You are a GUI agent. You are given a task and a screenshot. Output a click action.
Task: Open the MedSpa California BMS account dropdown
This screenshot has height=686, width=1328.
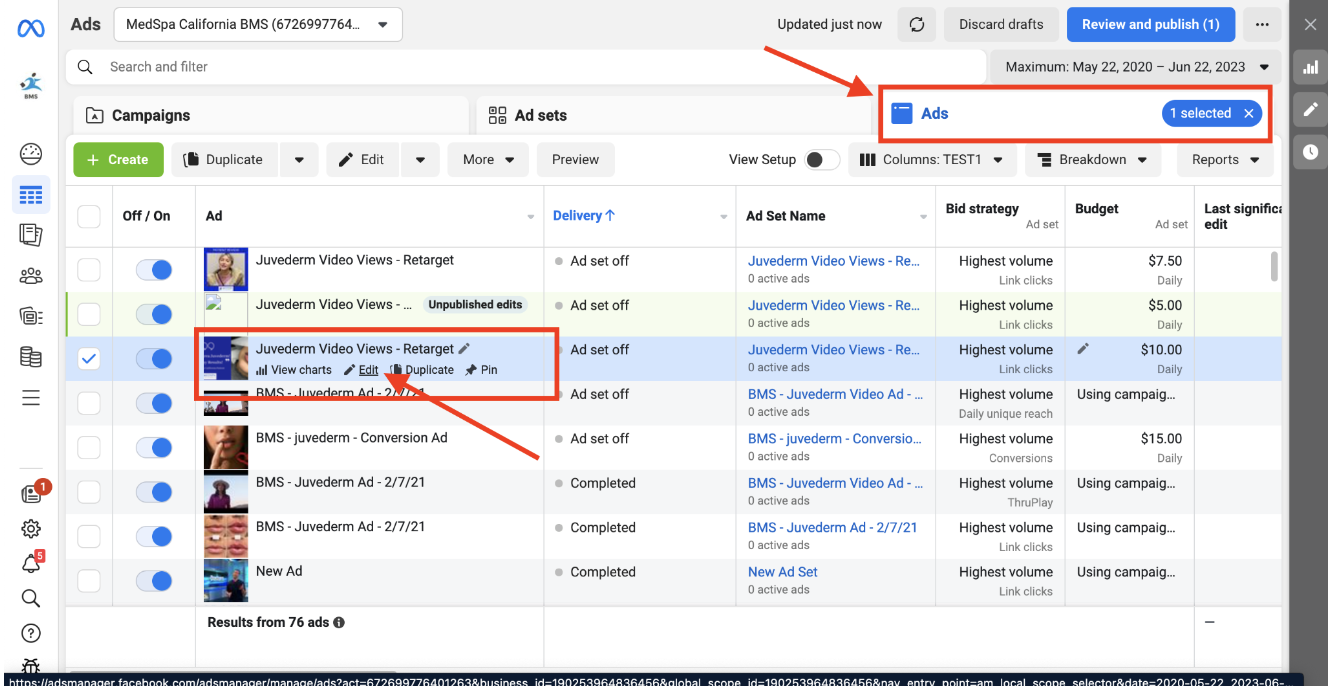pyautogui.click(x=258, y=25)
